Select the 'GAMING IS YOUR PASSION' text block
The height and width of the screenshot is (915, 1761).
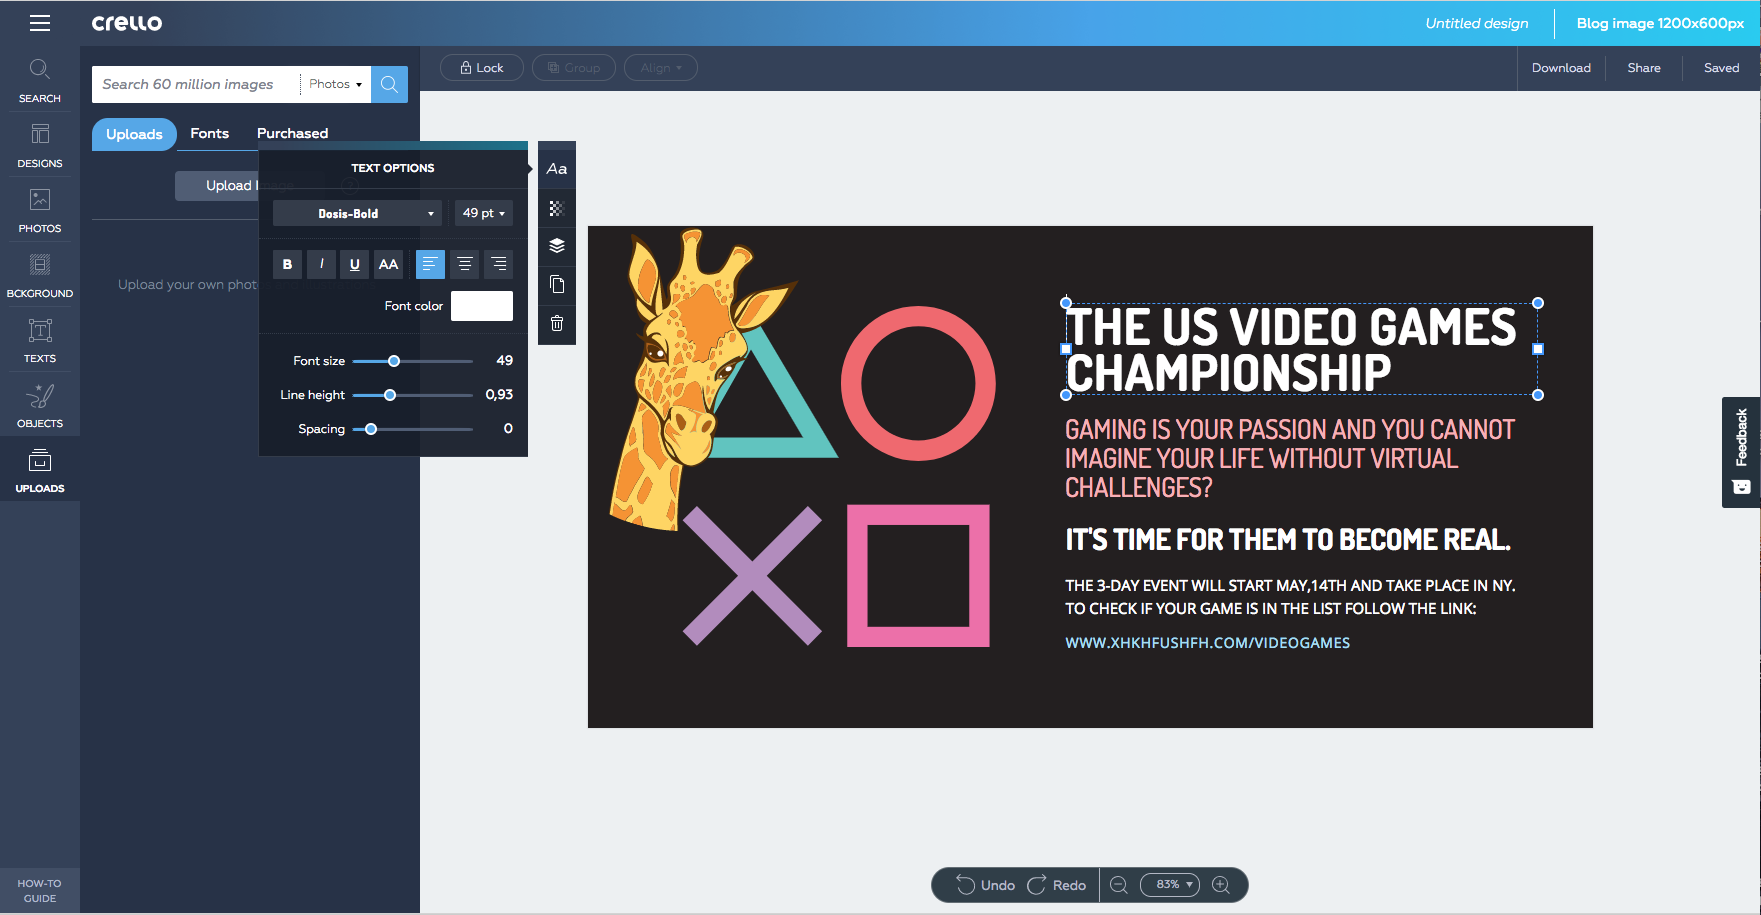[x=1290, y=458]
